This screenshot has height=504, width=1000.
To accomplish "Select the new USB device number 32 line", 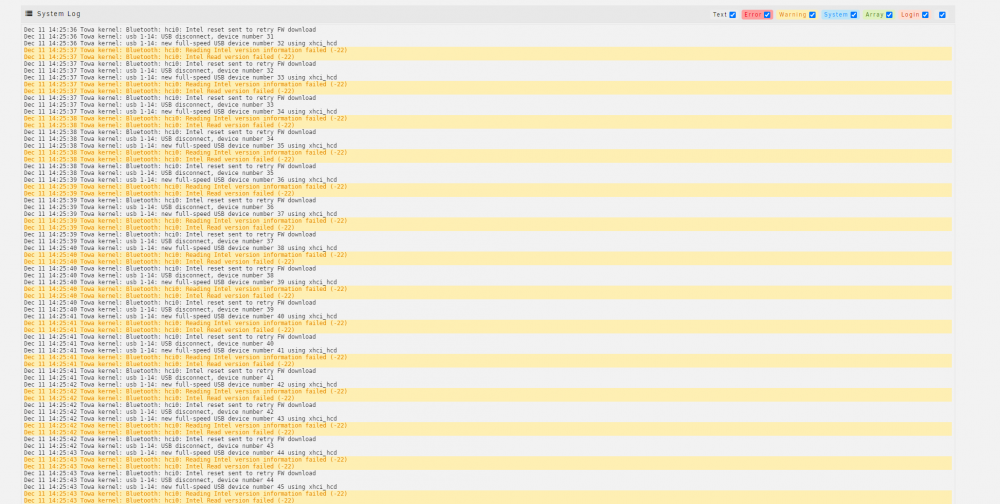I will coord(180,43).
